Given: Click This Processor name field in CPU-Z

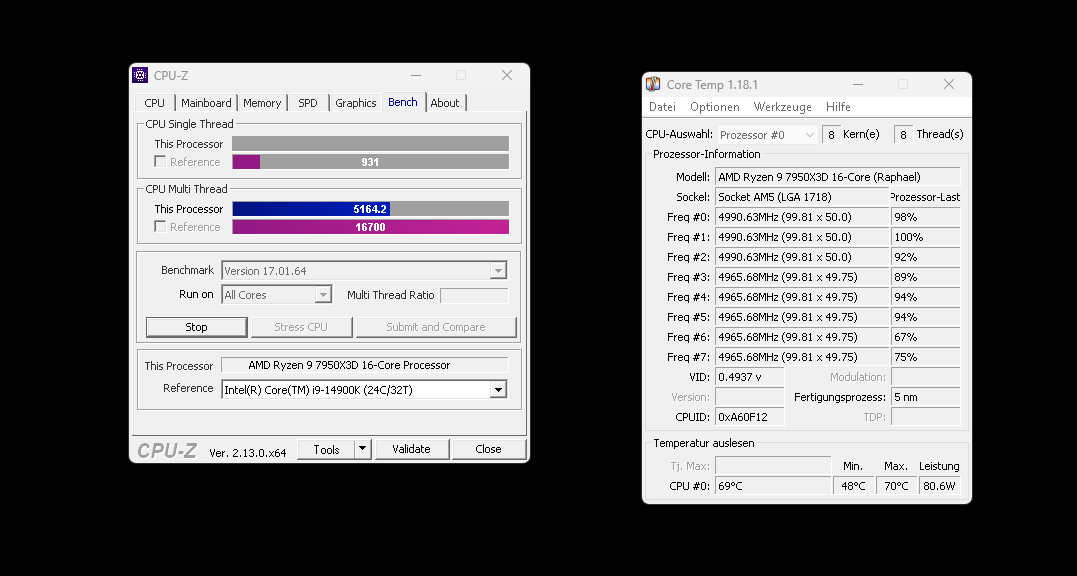Looking at the screenshot, I should pos(365,365).
